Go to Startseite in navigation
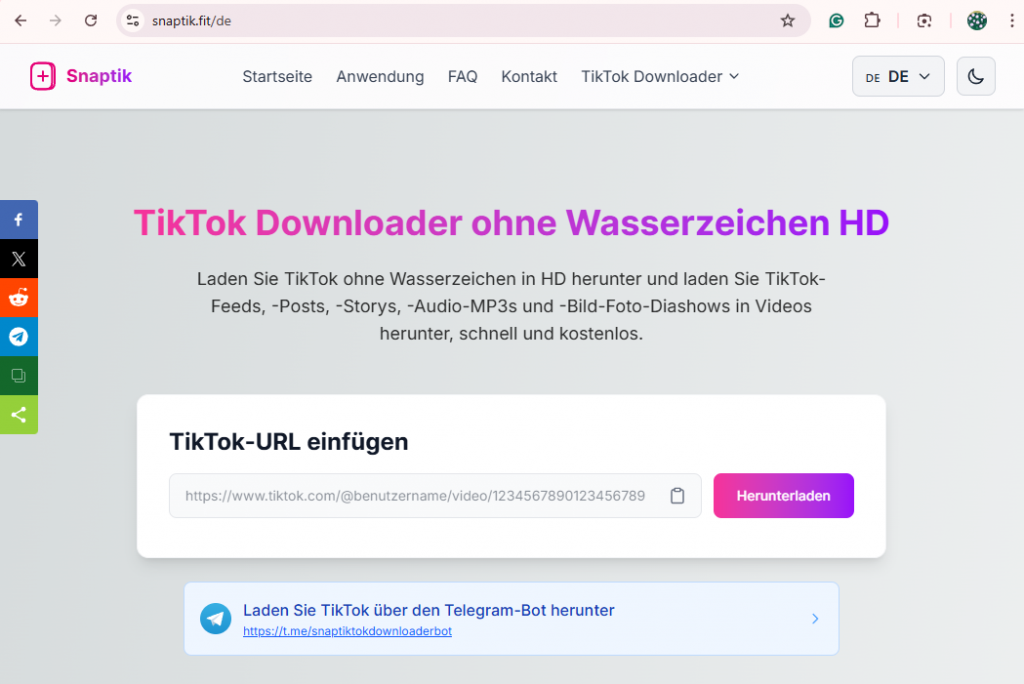Viewport: 1024px width, 684px height. click(x=277, y=76)
